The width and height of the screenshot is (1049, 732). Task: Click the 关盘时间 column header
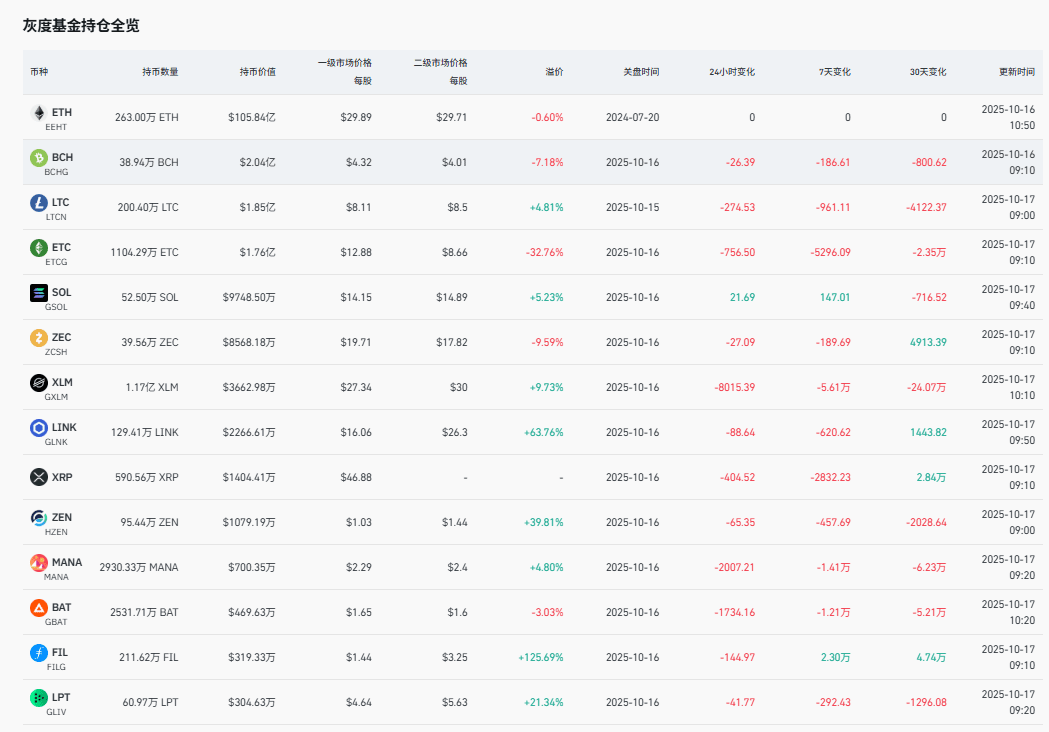(x=641, y=72)
